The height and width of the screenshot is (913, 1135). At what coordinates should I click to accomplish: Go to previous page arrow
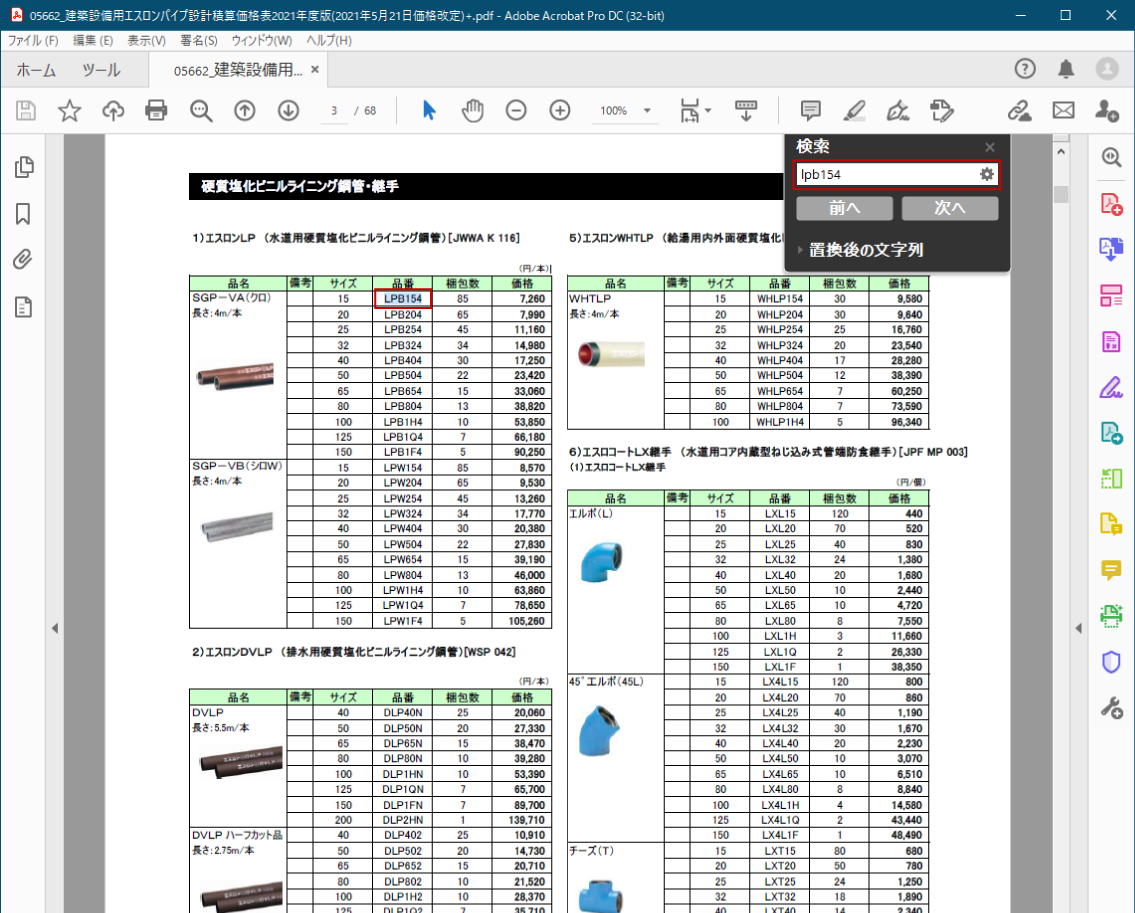[245, 111]
